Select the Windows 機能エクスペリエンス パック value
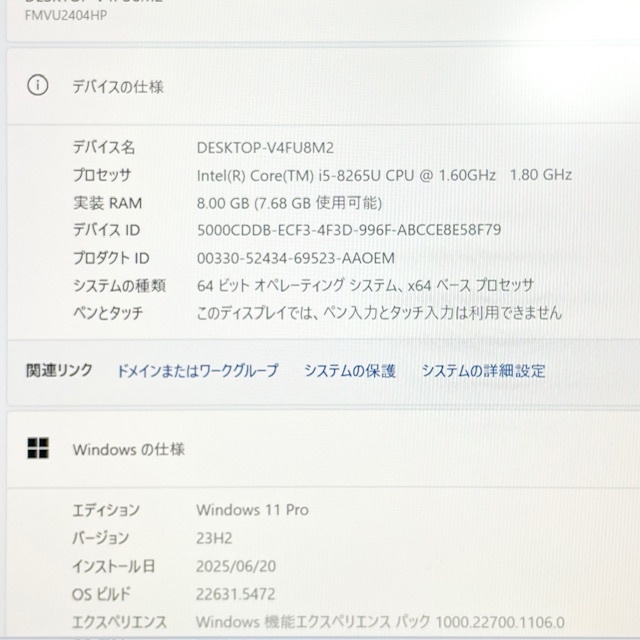Image resolution: width=640 pixels, height=640 pixels. pos(380,622)
